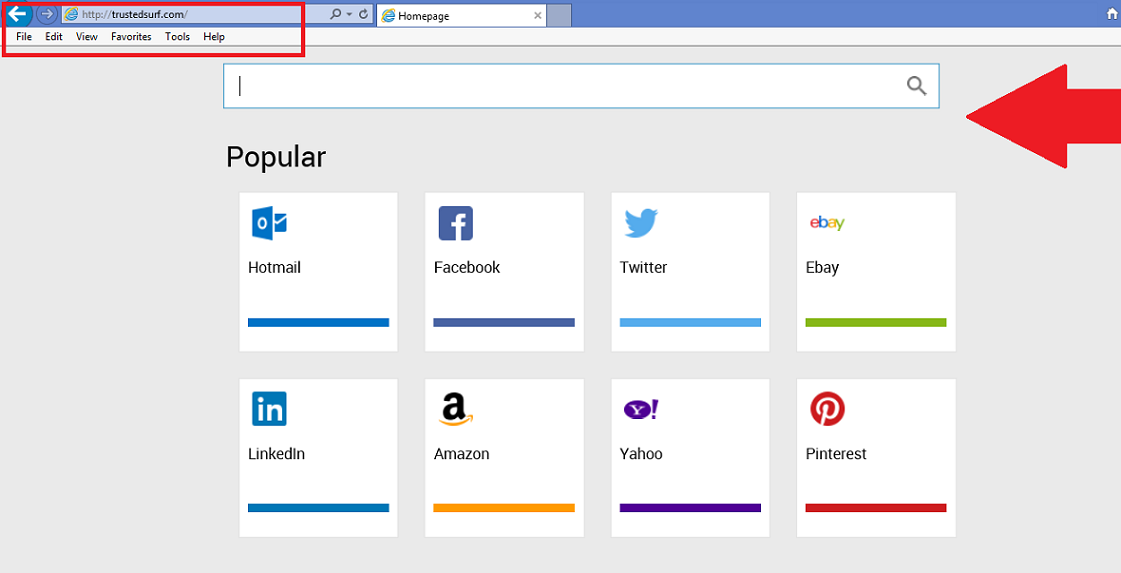Click the browser Forward arrow button
Viewport: 1121px width, 573px height.
pyautogui.click(x=46, y=14)
